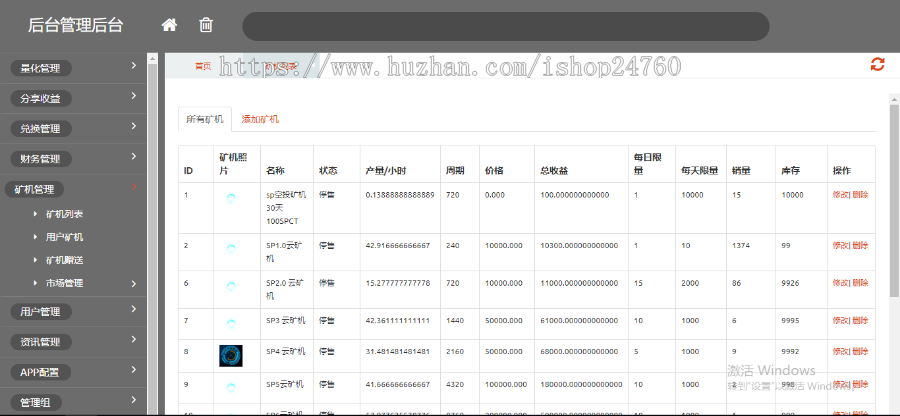Screen dimensions: 900x416
Task: Click loading image icon for SP5云矿机
Action: click(231, 388)
